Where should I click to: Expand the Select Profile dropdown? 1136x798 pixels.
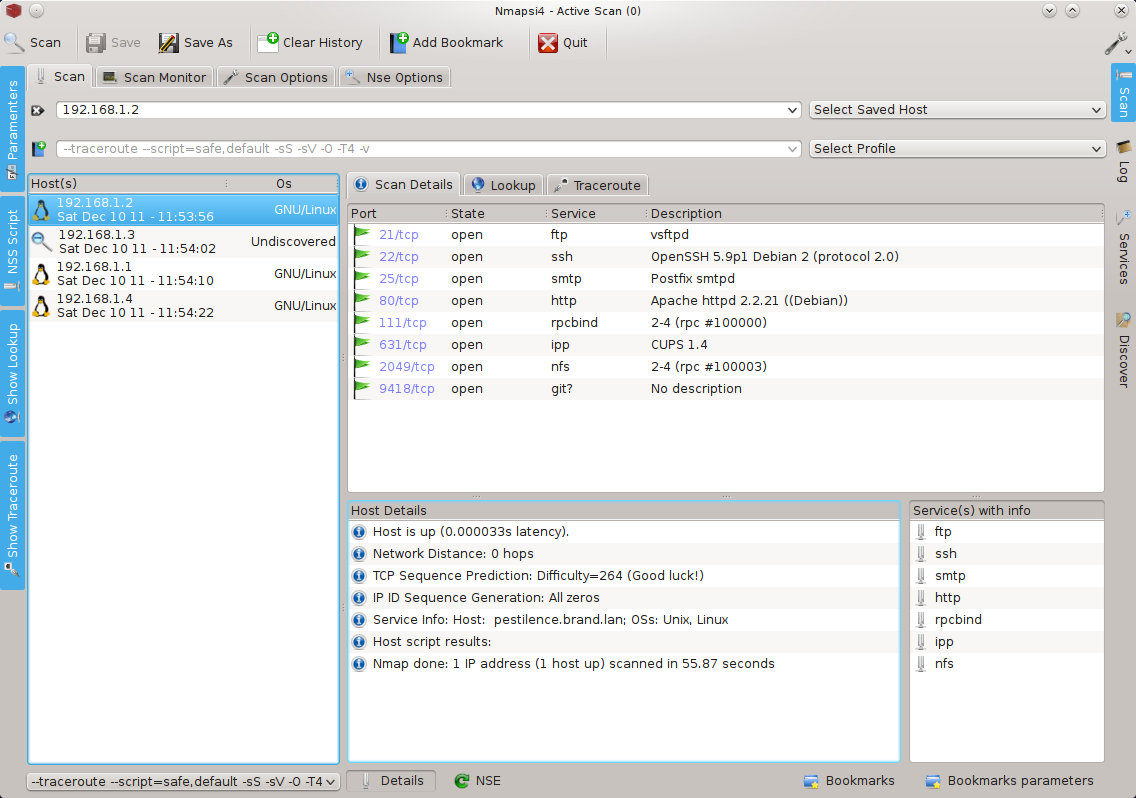coord(957,149)
